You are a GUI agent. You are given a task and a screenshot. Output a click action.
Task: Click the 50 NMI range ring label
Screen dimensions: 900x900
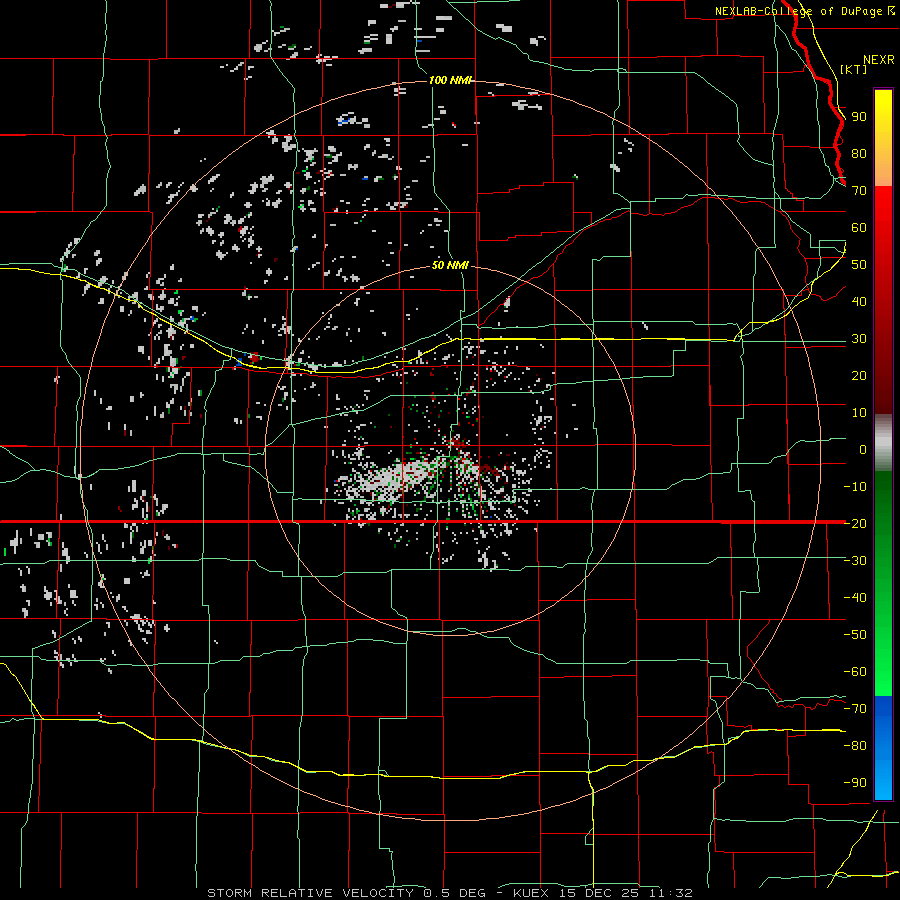450,265
